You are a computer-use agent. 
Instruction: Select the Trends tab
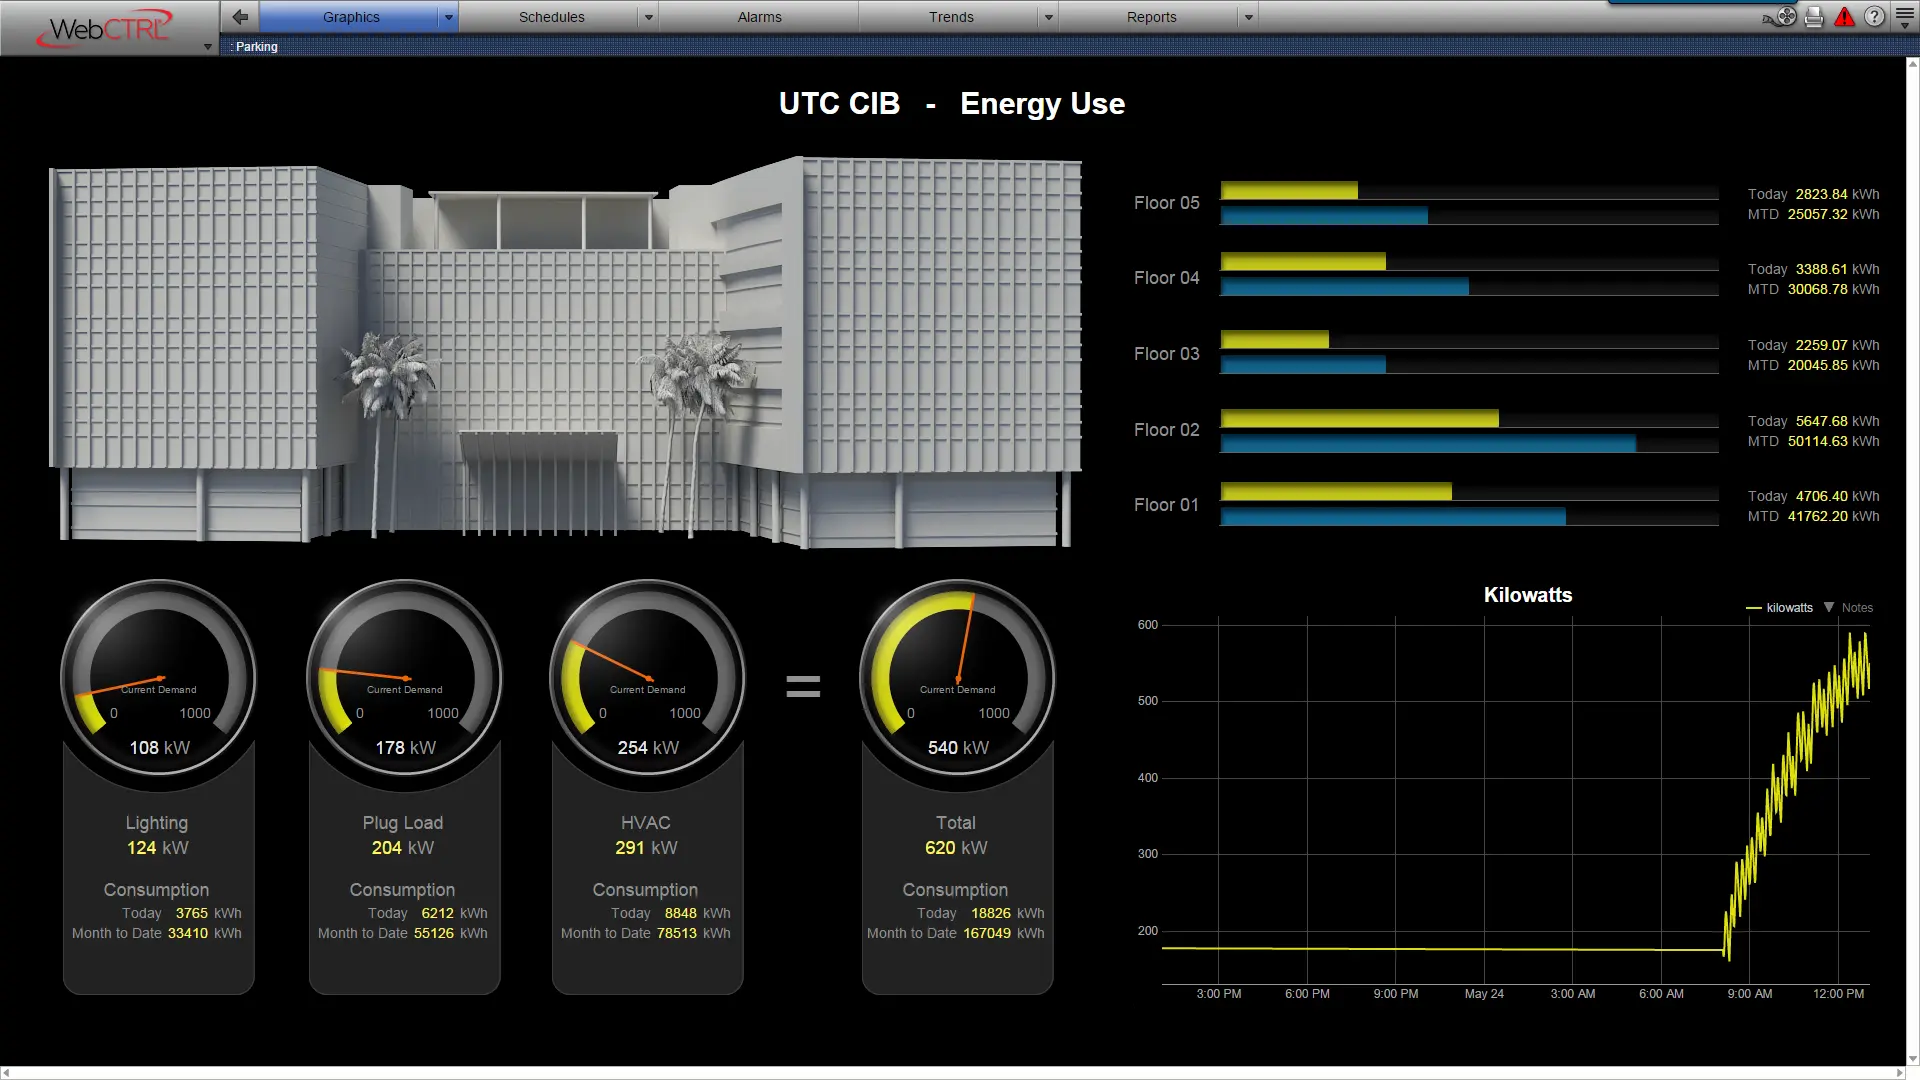tap(950, 17)
